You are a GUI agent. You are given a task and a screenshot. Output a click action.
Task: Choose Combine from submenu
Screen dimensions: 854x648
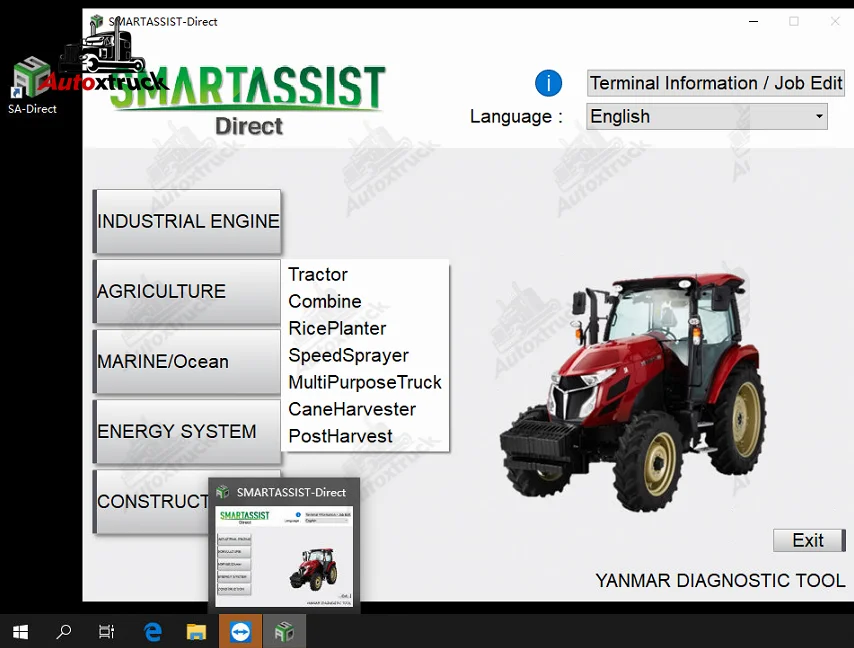click(x=325, y=301)
